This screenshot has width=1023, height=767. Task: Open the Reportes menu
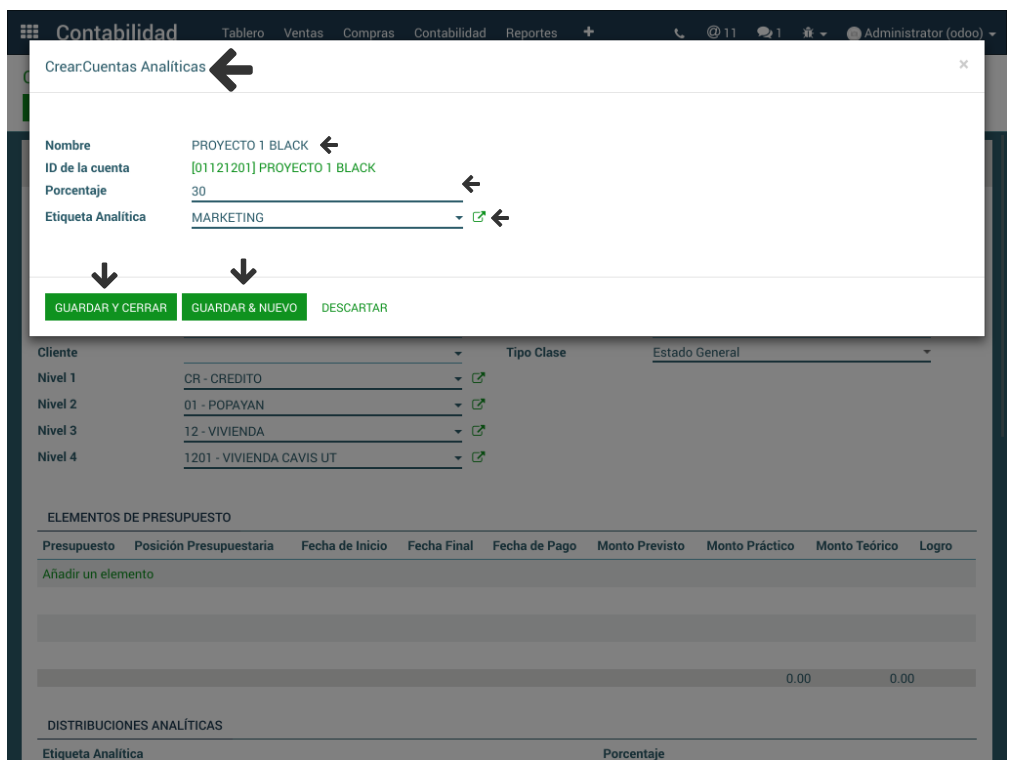click(x=531, y=33)
